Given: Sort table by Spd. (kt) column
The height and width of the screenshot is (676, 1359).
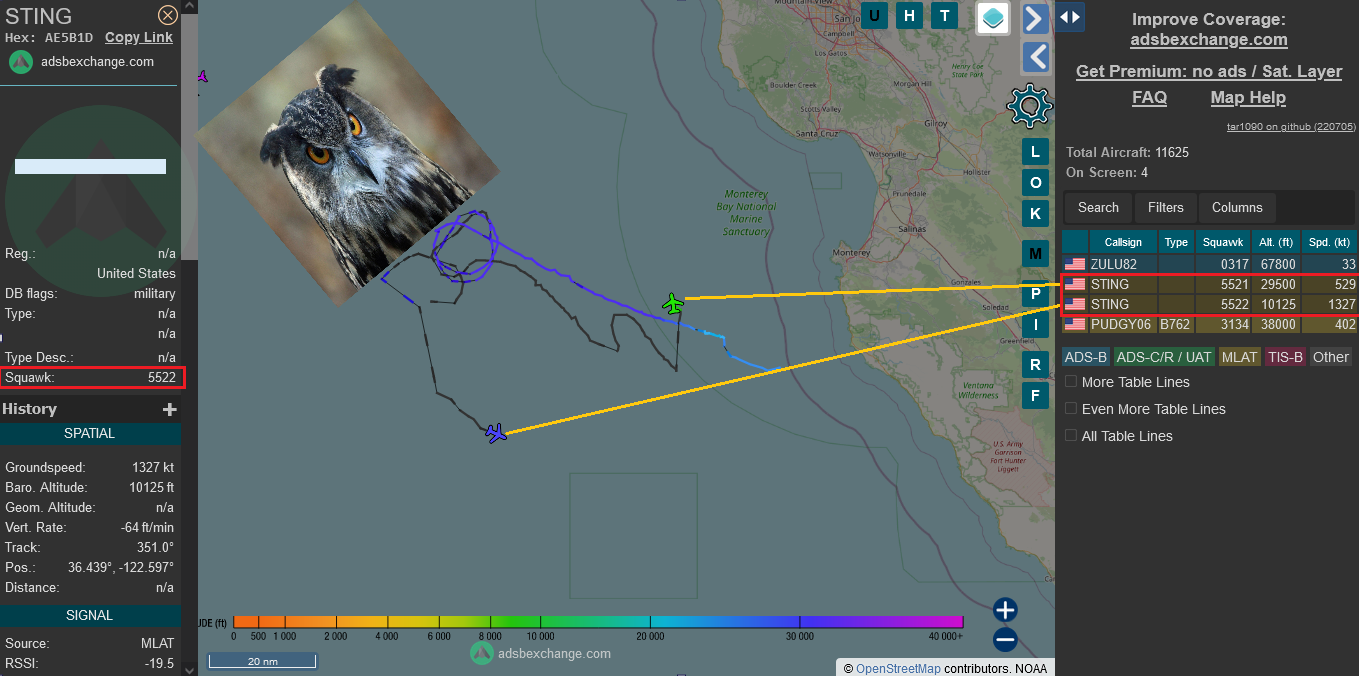Looking at the screenshot, I should click(x=1329, y=242).
